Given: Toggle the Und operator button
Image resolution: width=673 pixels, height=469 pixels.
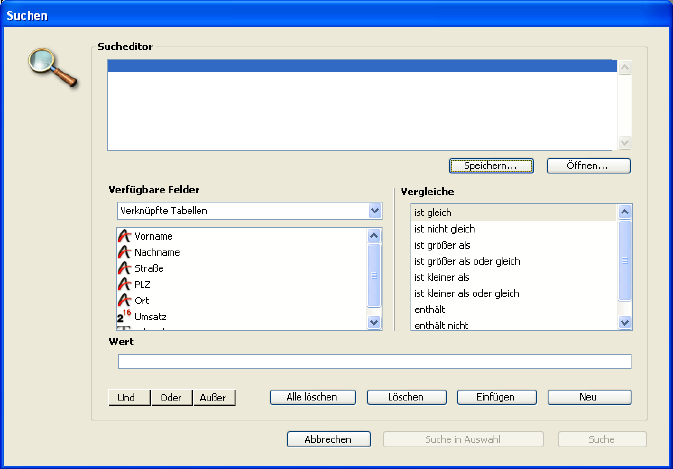Looking at the screenshot, I should [x=128, y=397].
